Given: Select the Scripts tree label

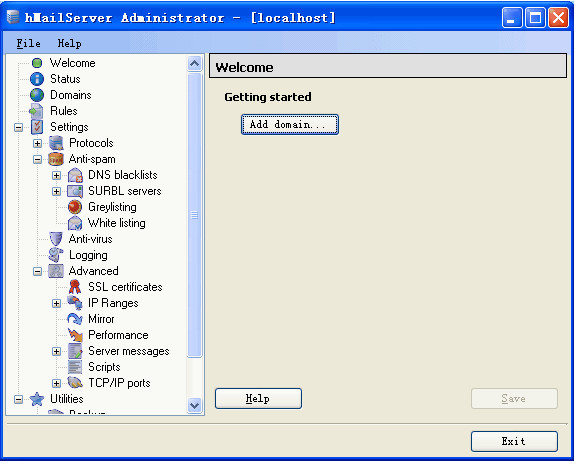Looking at the screenshot, I should pos(105,367).
